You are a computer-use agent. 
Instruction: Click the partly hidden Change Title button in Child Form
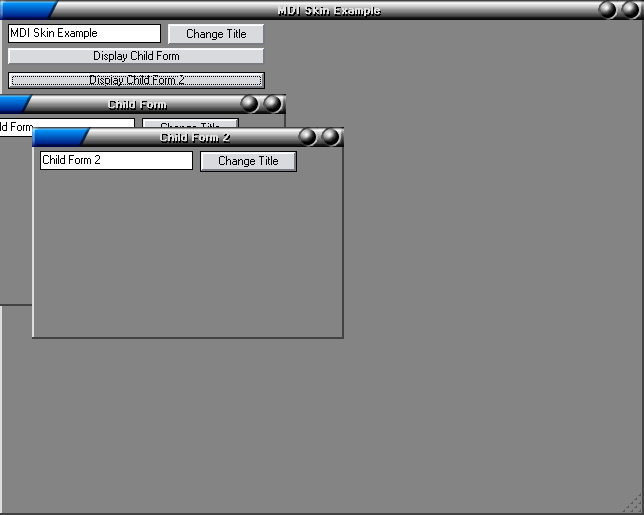click(190, 123)
